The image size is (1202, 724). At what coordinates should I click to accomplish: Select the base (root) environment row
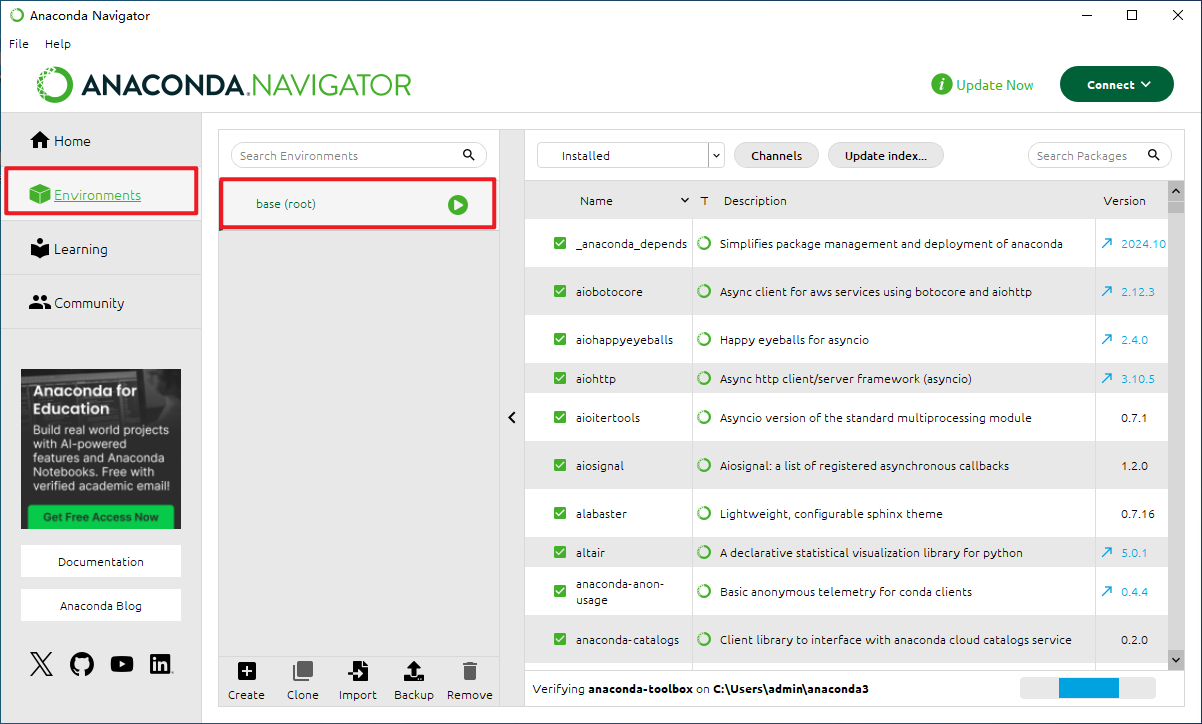pos(357,204)
